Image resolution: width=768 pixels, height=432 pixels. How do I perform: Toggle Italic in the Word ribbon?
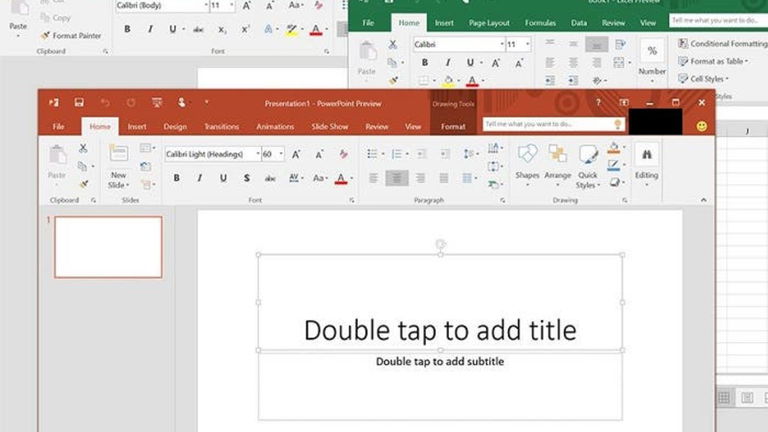coord(150,29)
